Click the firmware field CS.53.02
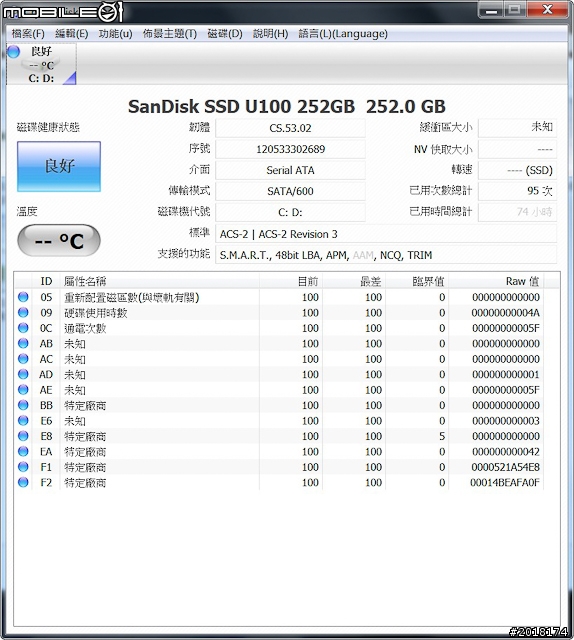574x640 pixels. point(290,128)
